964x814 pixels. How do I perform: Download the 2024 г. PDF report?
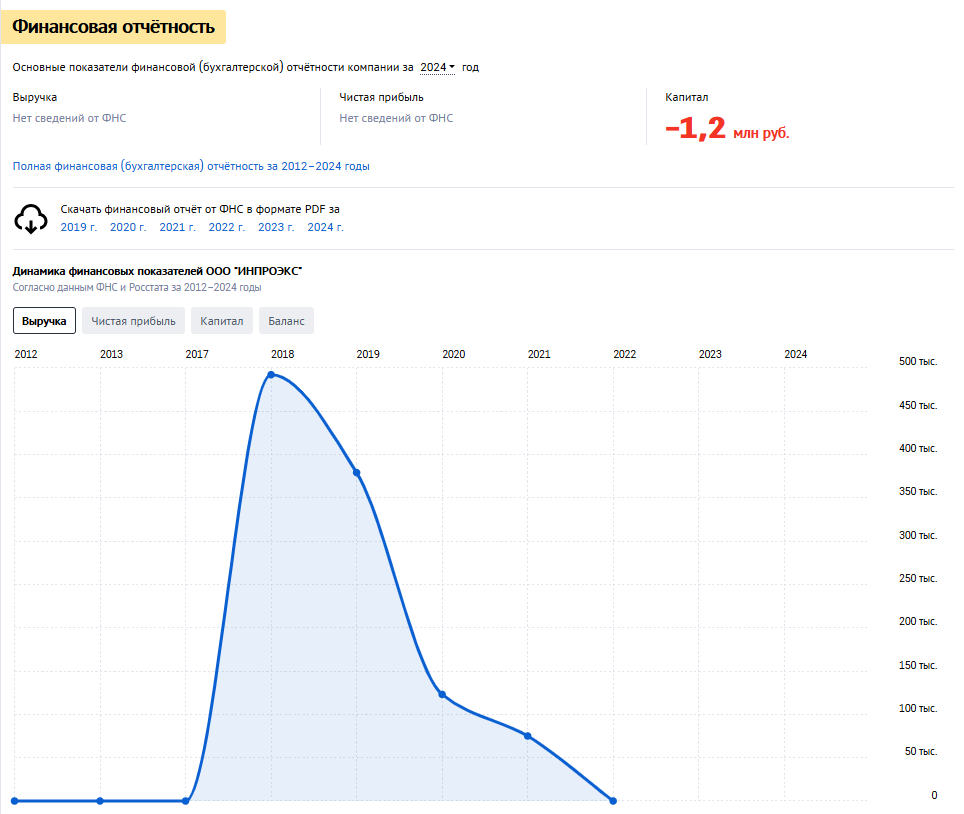325,227
